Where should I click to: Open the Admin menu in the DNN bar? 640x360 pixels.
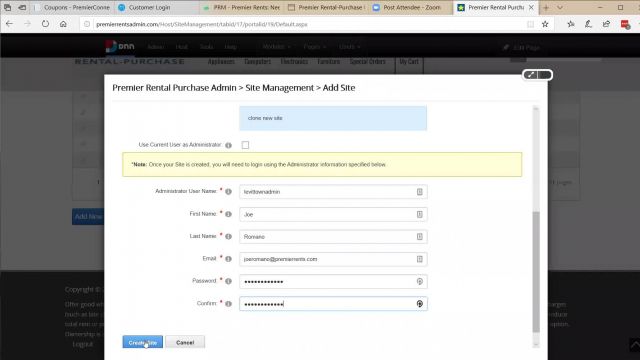[155, 47]
